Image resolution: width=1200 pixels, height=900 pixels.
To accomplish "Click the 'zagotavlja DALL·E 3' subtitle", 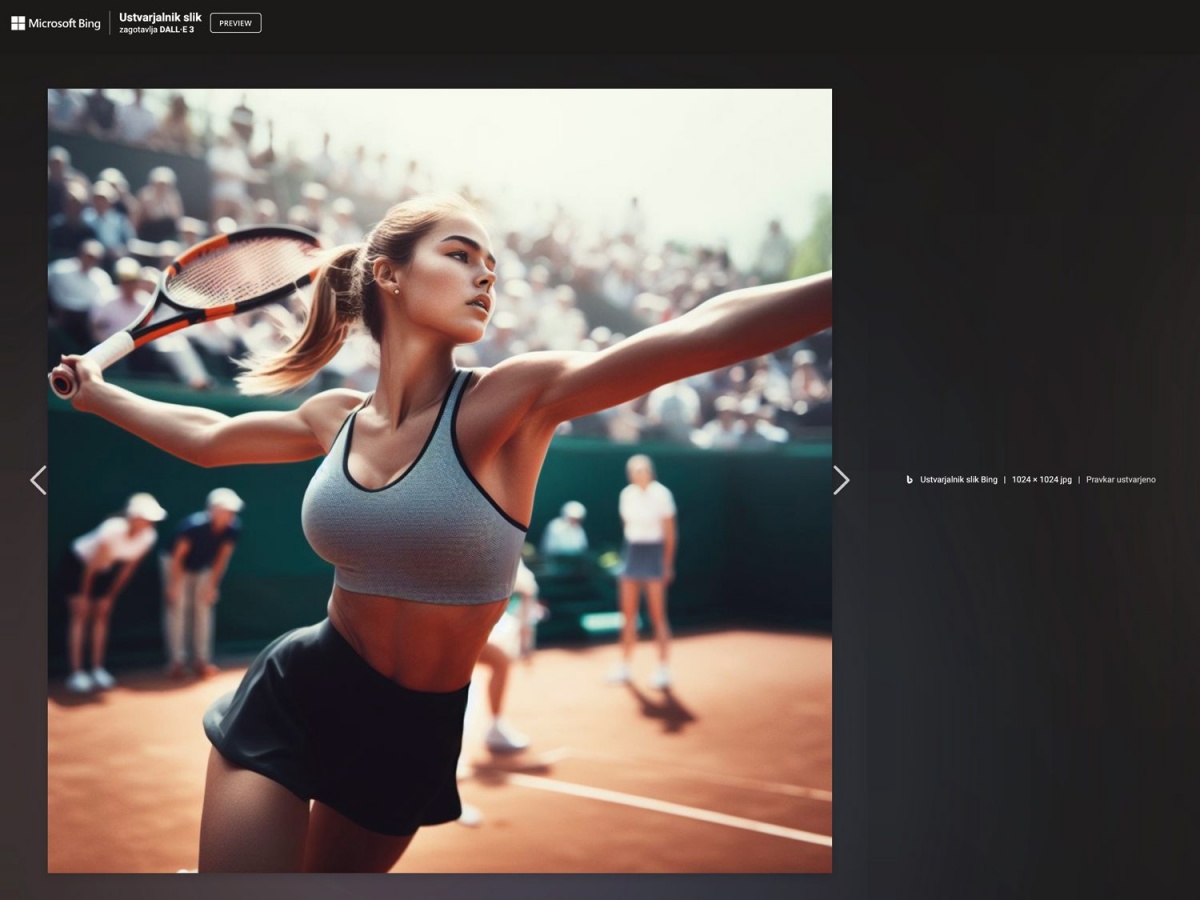I will pyautogui.click(x=157, y=30).
